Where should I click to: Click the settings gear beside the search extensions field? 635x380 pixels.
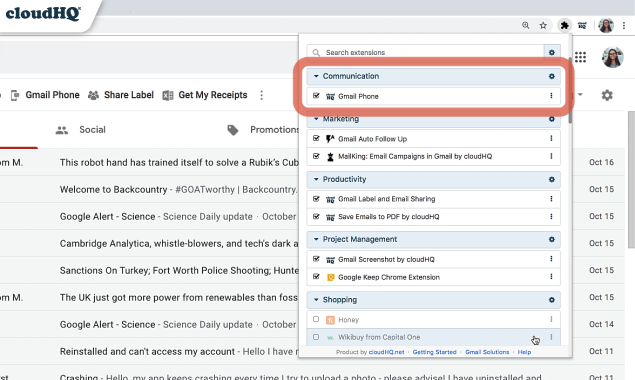(x=552, y=52)
